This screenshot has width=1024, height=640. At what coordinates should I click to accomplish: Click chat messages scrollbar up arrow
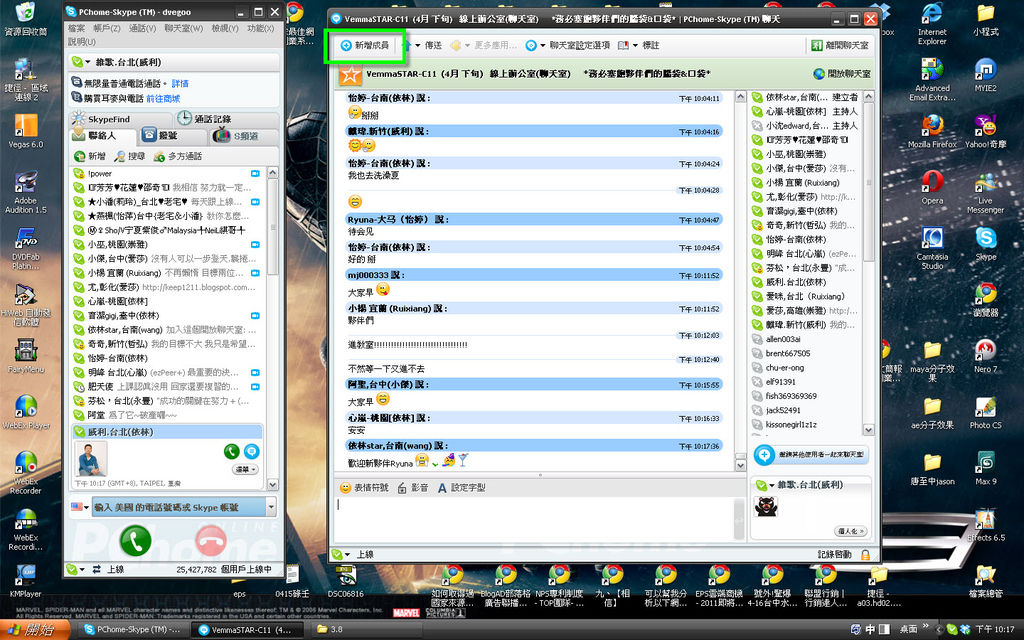point(741,97)
